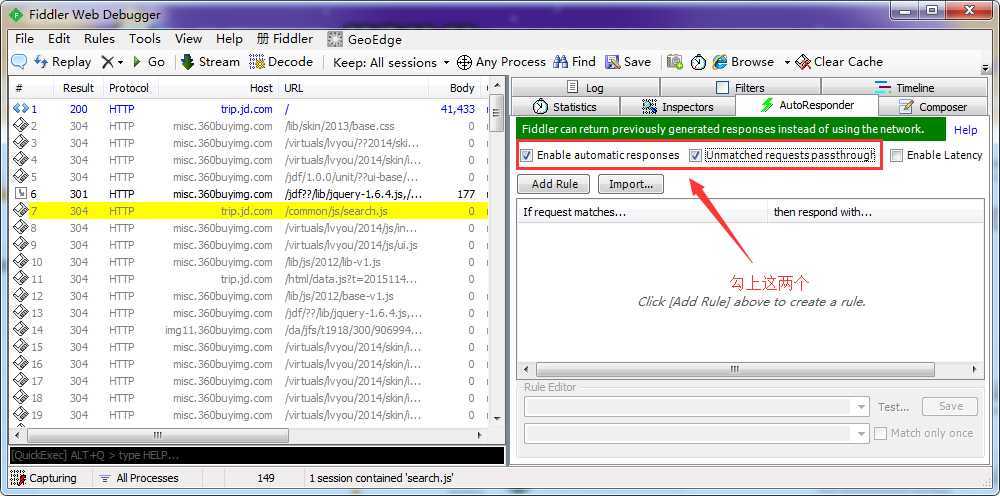Open the File menu
Viewport: 1000px width, 496px height.
coord(24,39)
